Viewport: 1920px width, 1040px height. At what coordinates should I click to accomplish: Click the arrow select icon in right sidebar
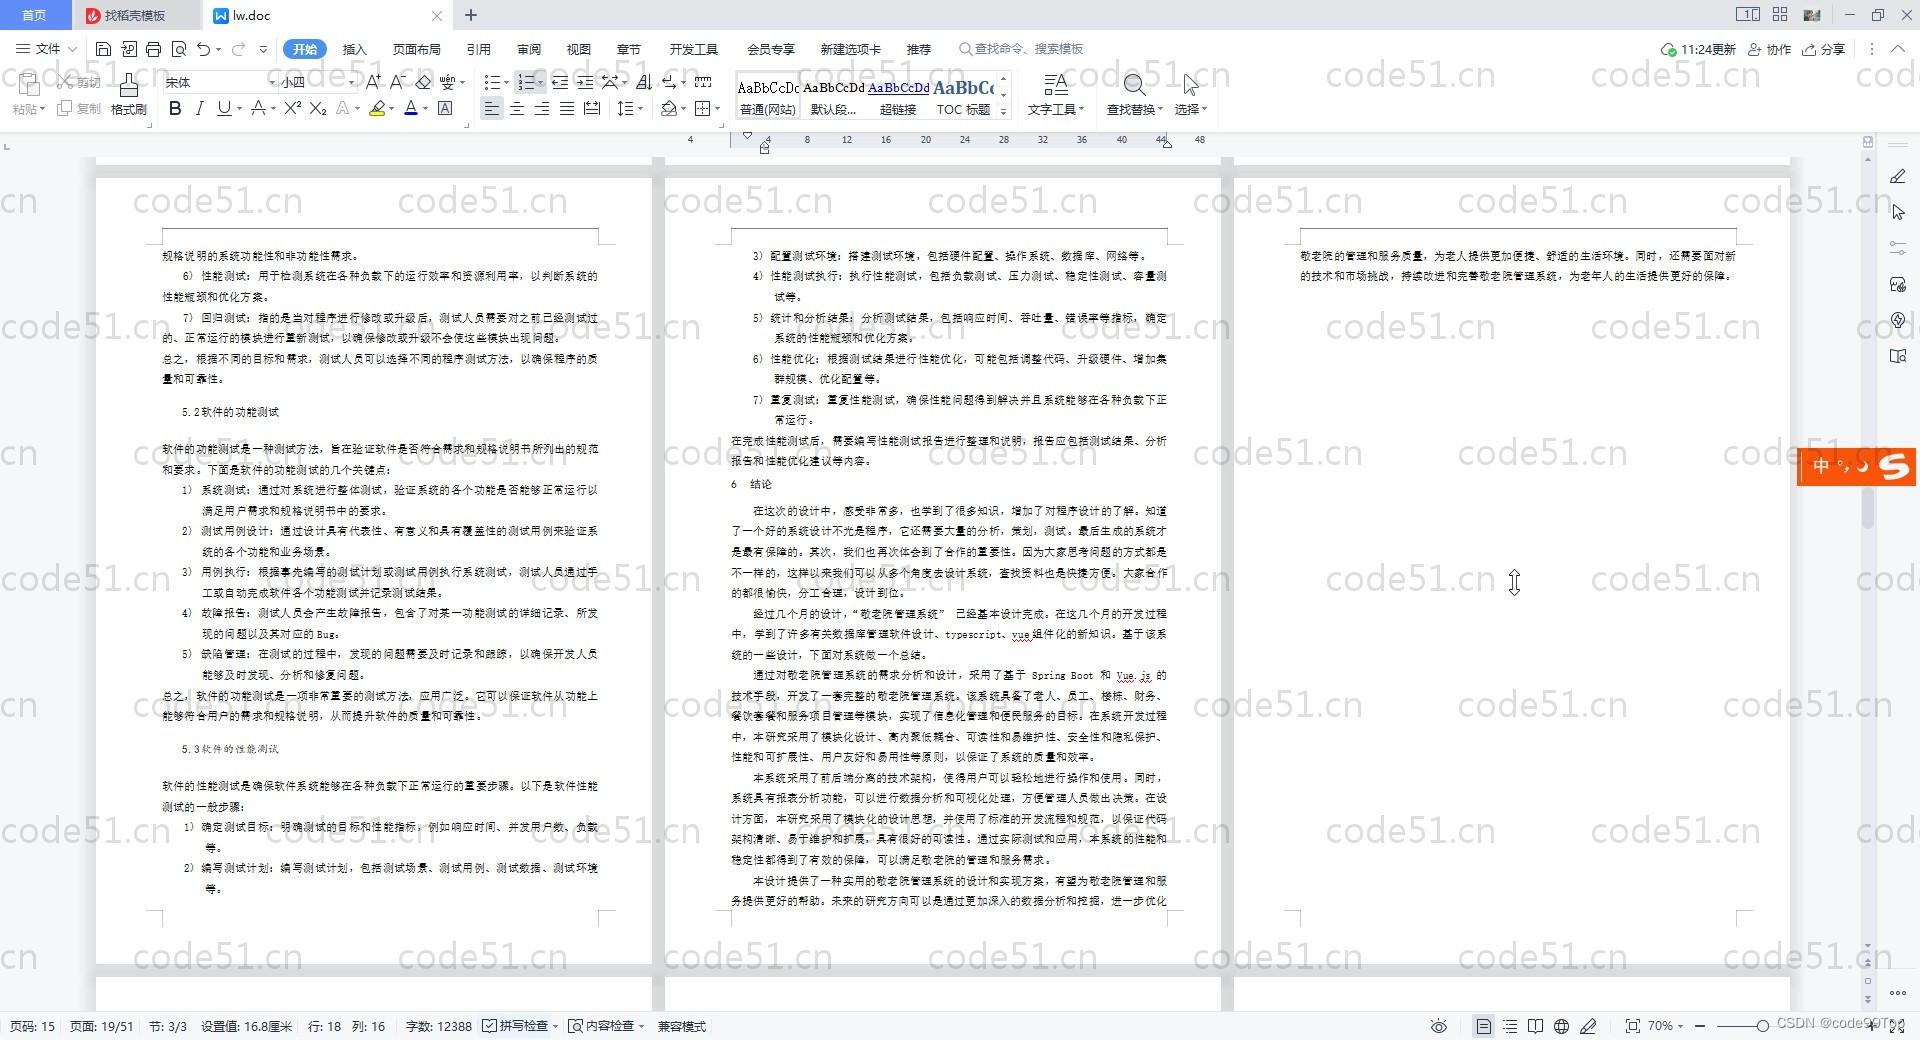click(1898, 212)
